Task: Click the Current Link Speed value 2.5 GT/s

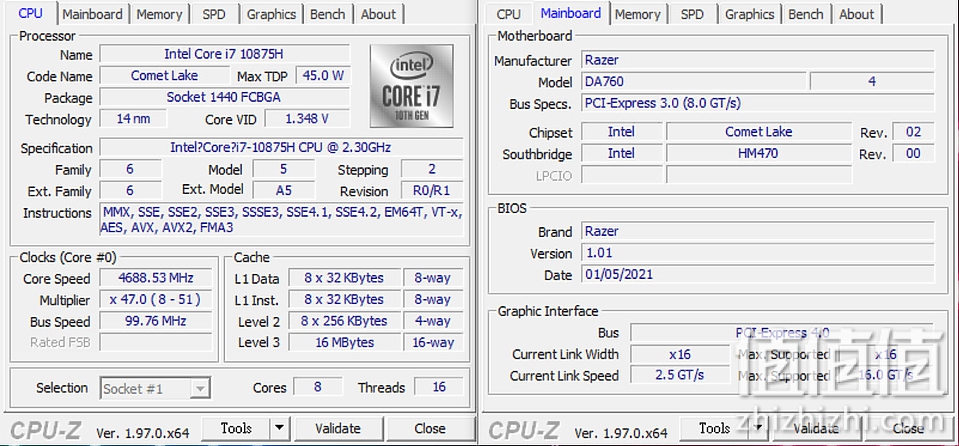Action: [679, 374]
